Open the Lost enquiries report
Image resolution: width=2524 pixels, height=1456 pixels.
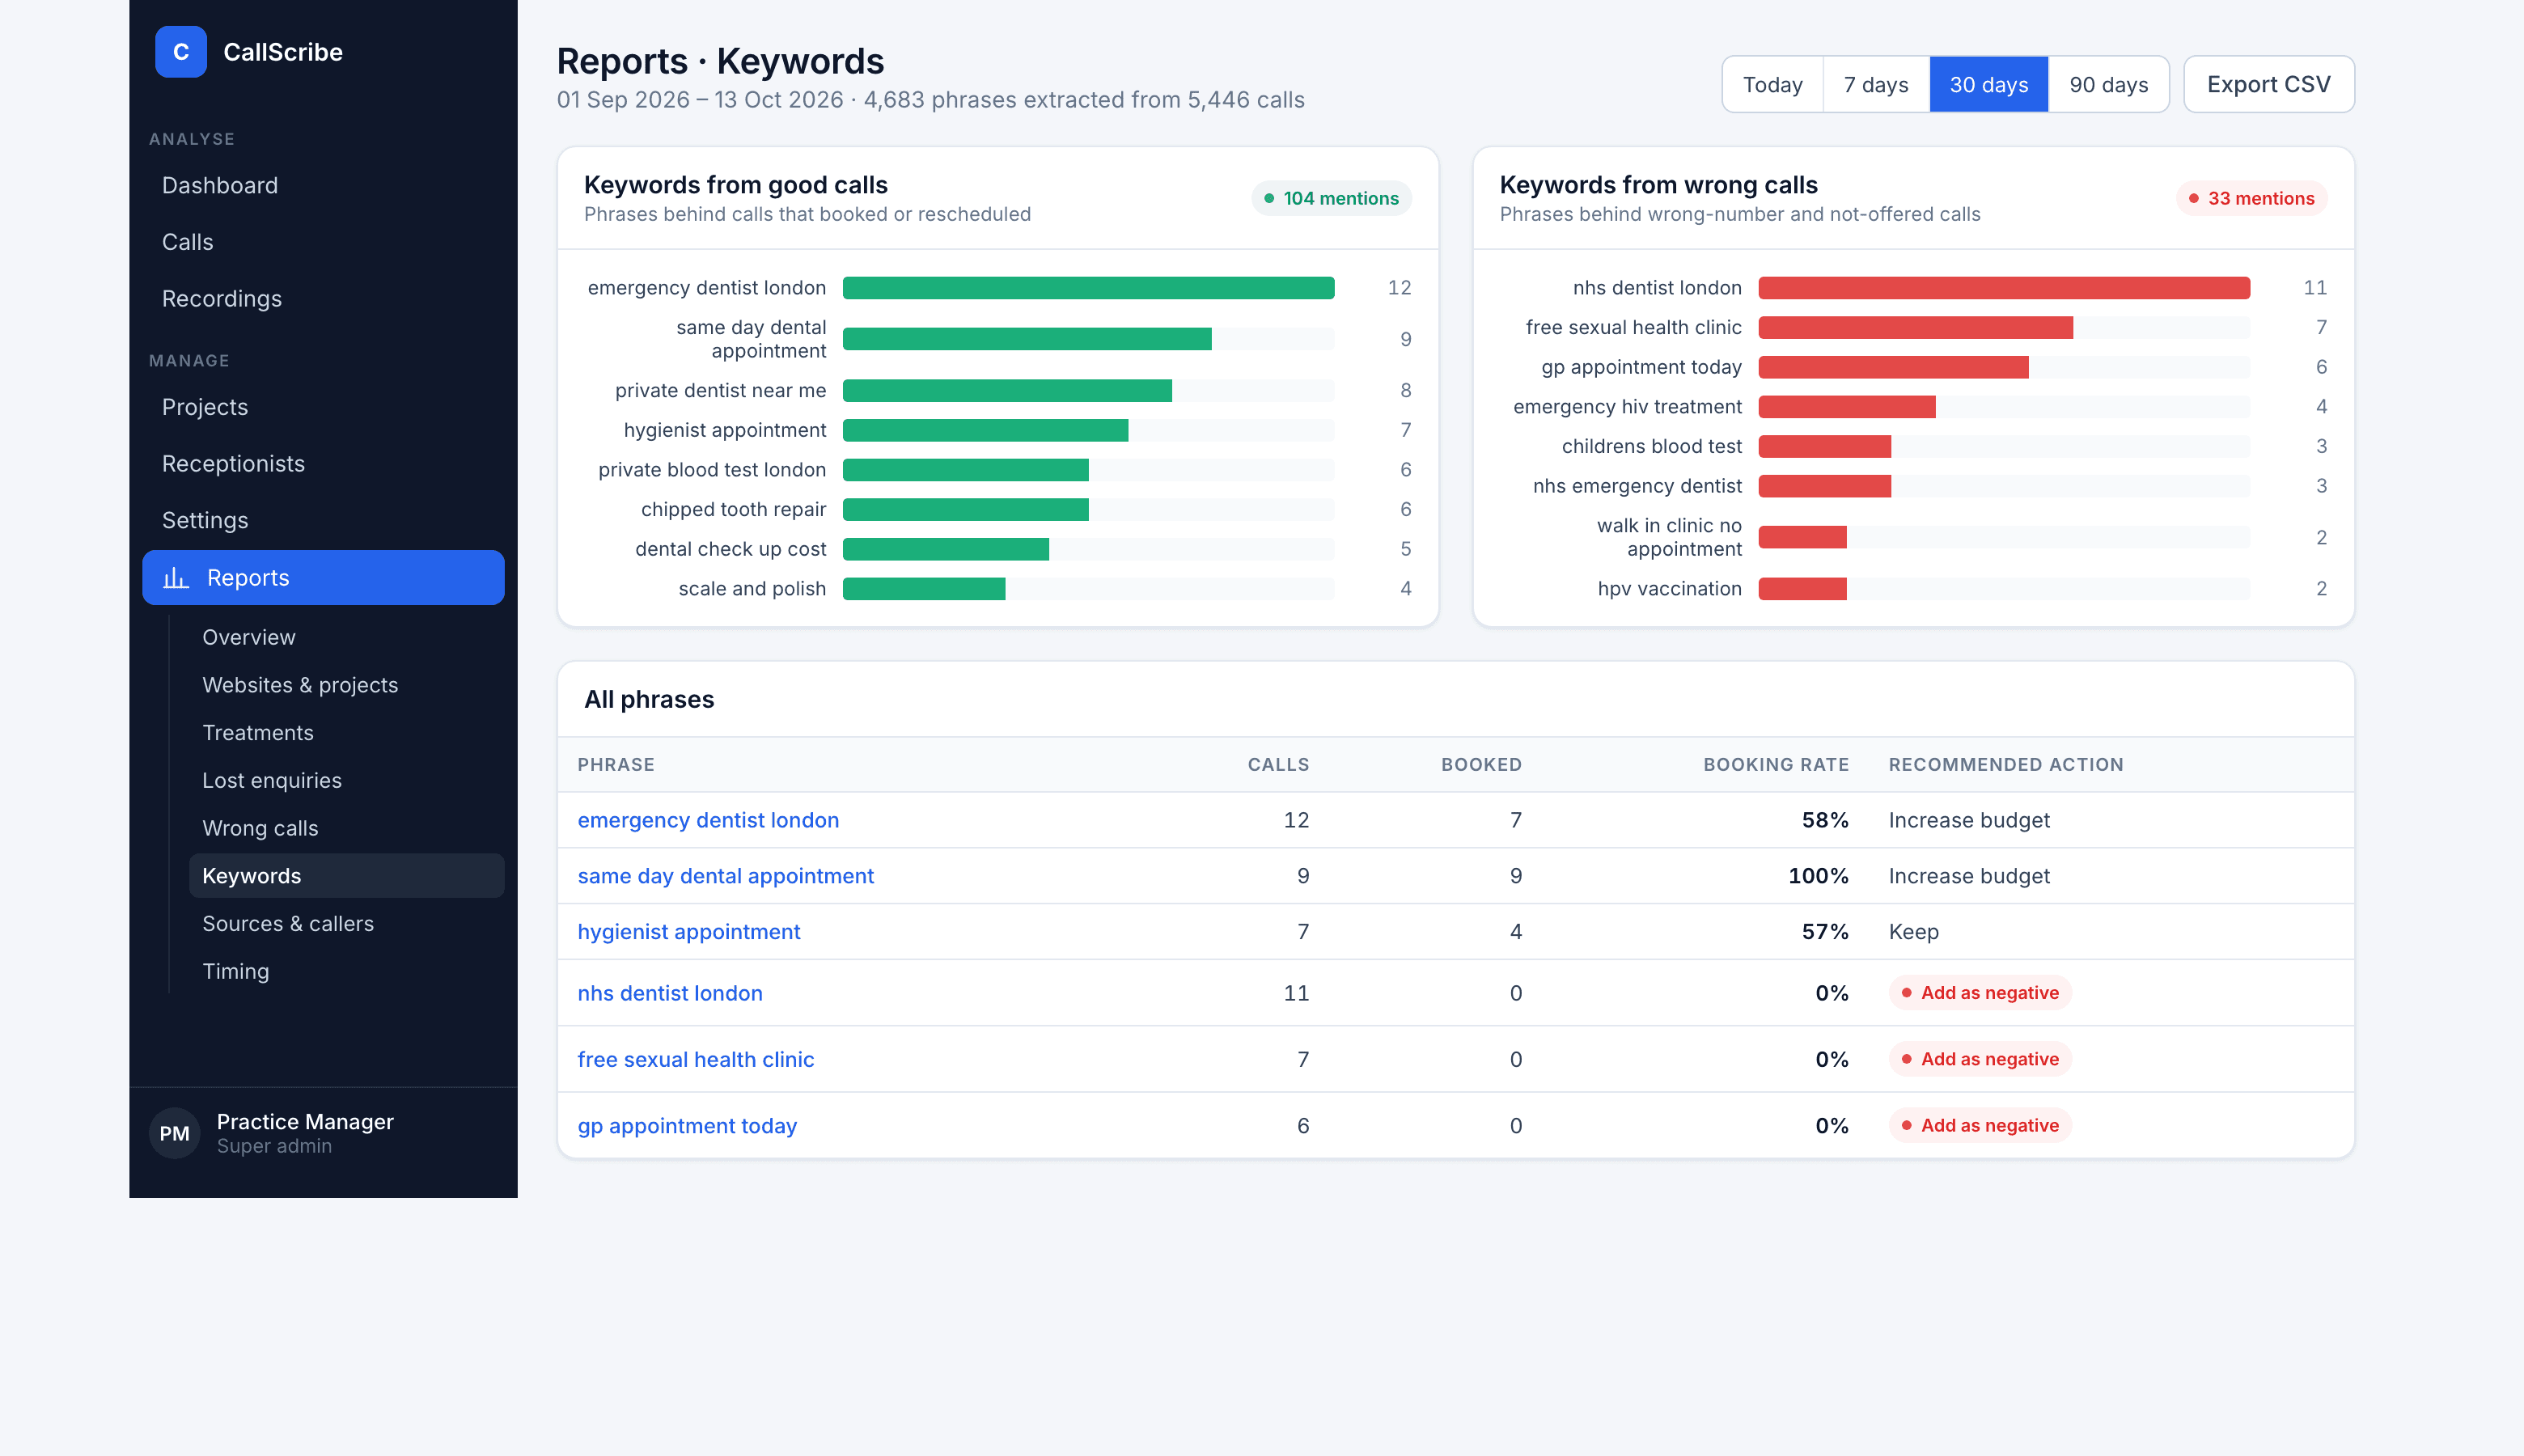point(347,781)
